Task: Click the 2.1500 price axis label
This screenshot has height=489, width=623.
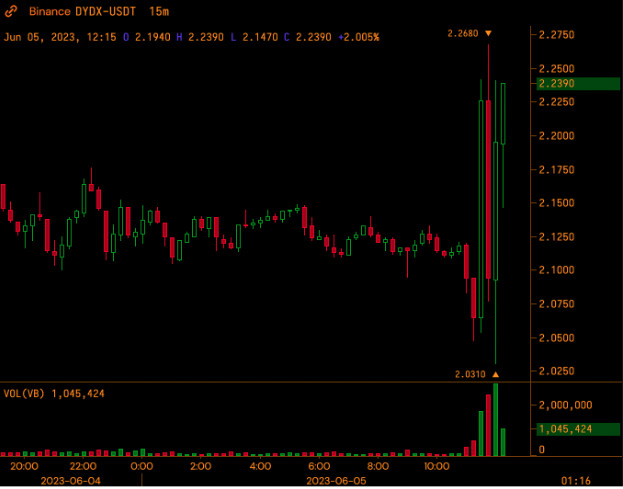Action: tap(557, 203)
